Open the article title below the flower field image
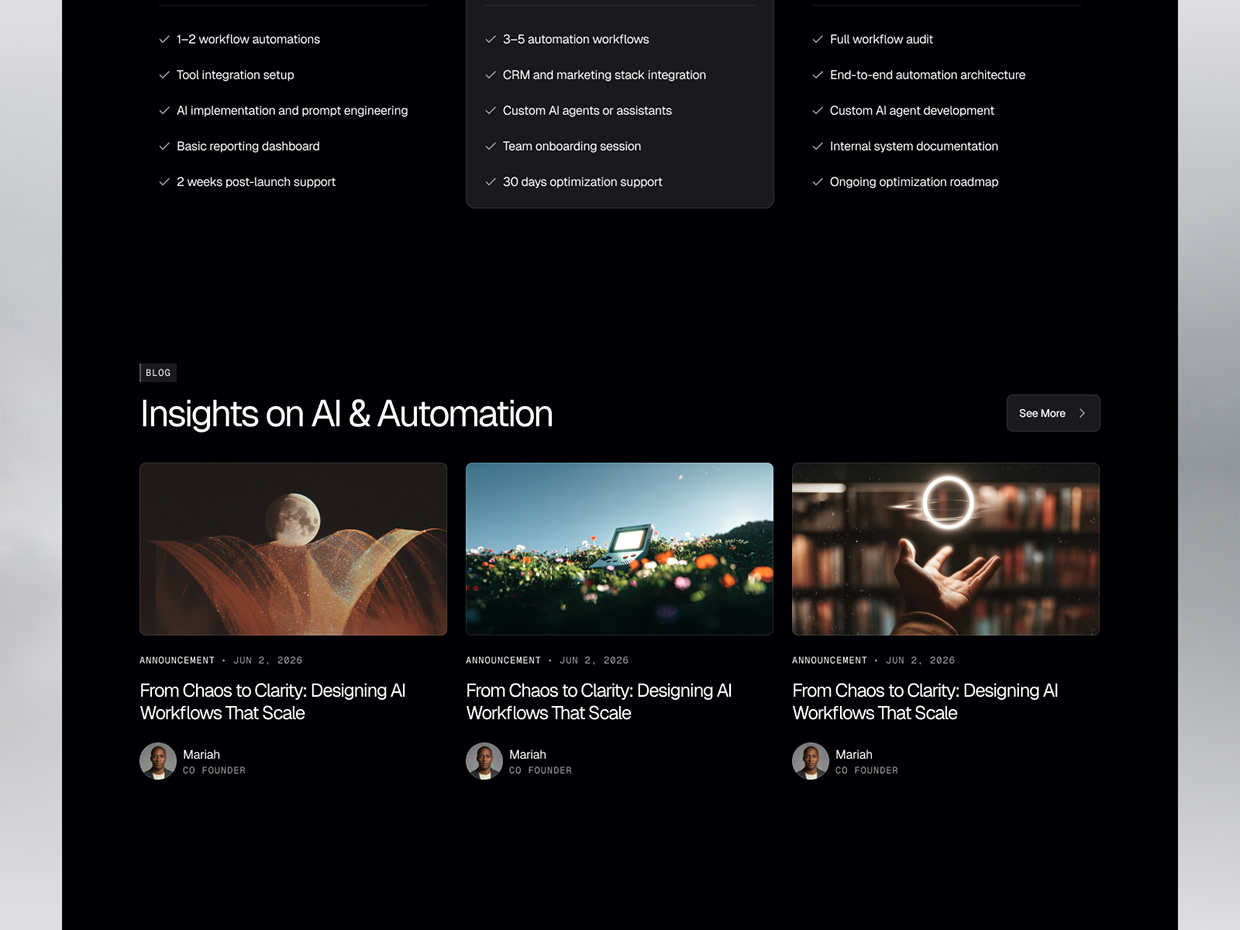 pyautogui.click(x=599, y=701)
